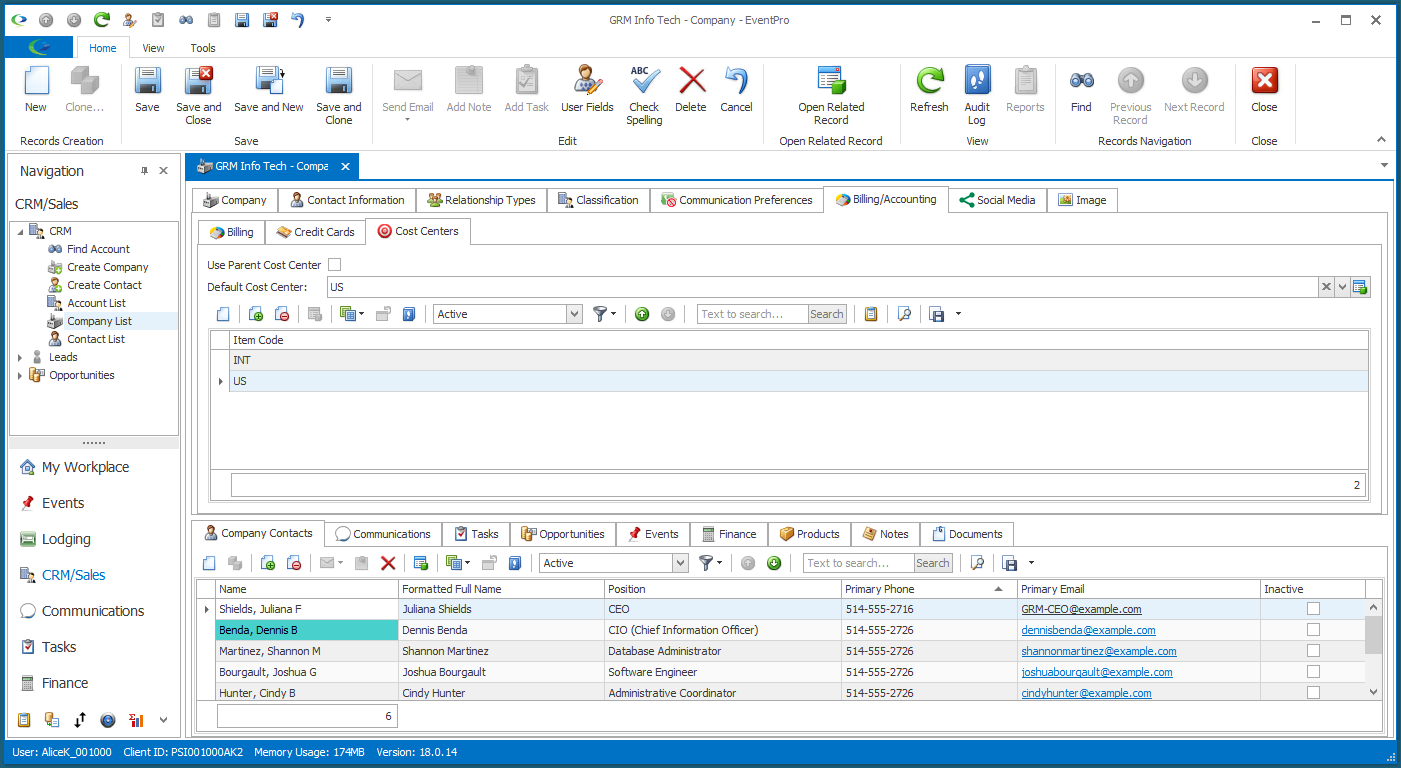Click the Delete red X icon
The height and width of the screenshot is (768, 1401).
click(x=691, y=81)
